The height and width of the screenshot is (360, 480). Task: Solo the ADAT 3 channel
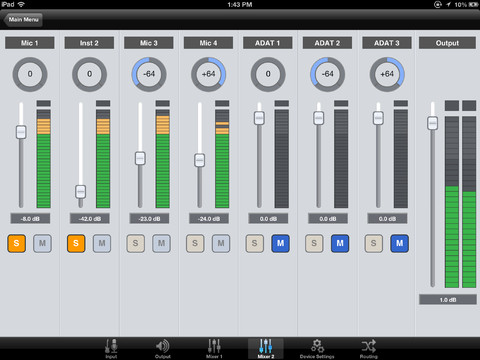coord(374,243)
